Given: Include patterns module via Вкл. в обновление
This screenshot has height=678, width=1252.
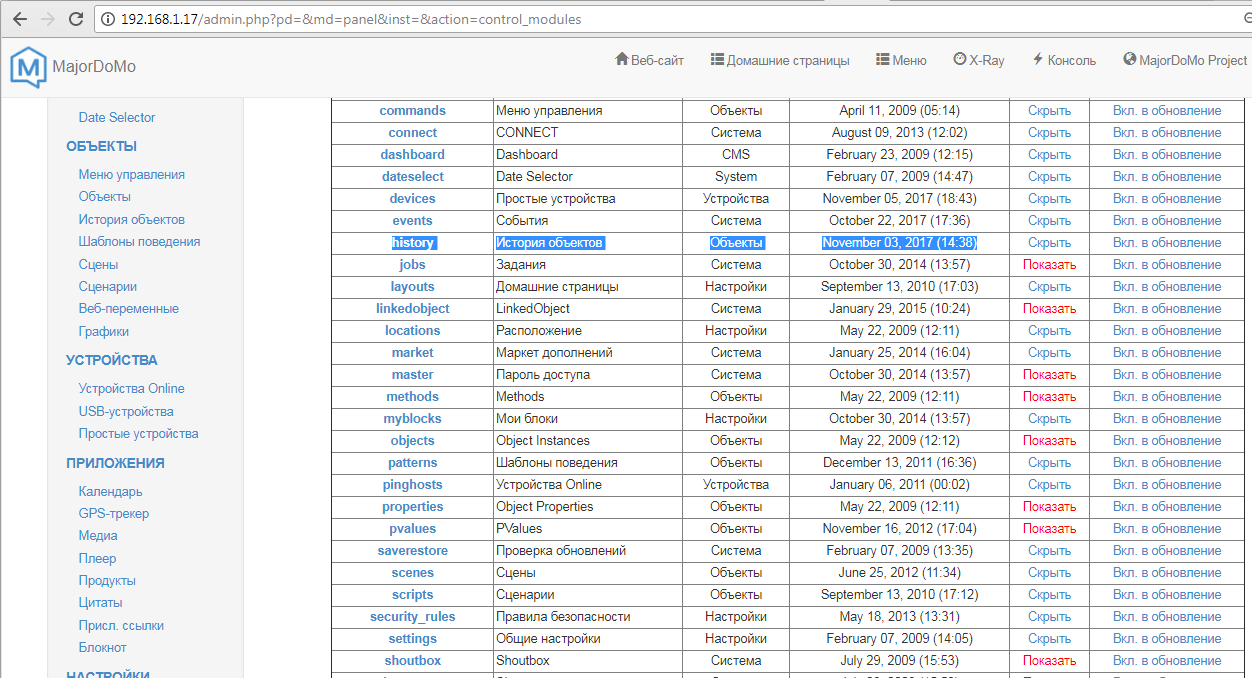Looking at the screenshot, I should tap(1167, 462).
